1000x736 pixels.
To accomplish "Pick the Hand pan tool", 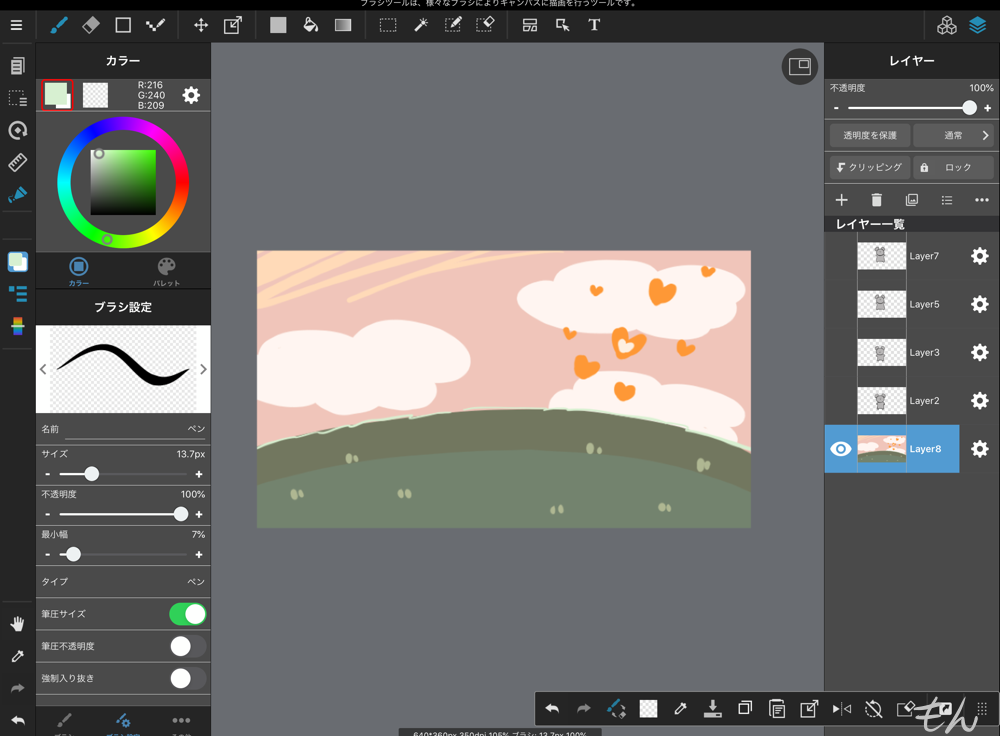I will [x=17, y=624].
